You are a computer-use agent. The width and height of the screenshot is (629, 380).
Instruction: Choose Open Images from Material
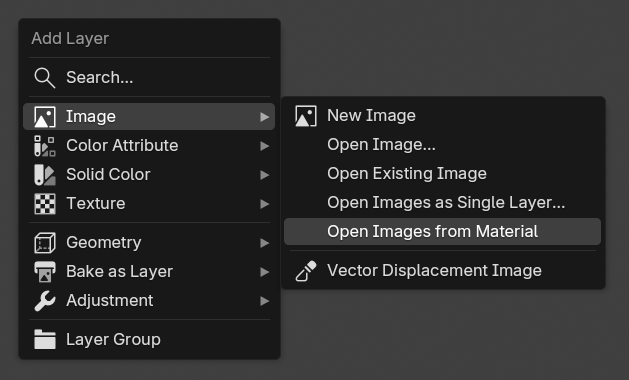(x=442, y=232)
